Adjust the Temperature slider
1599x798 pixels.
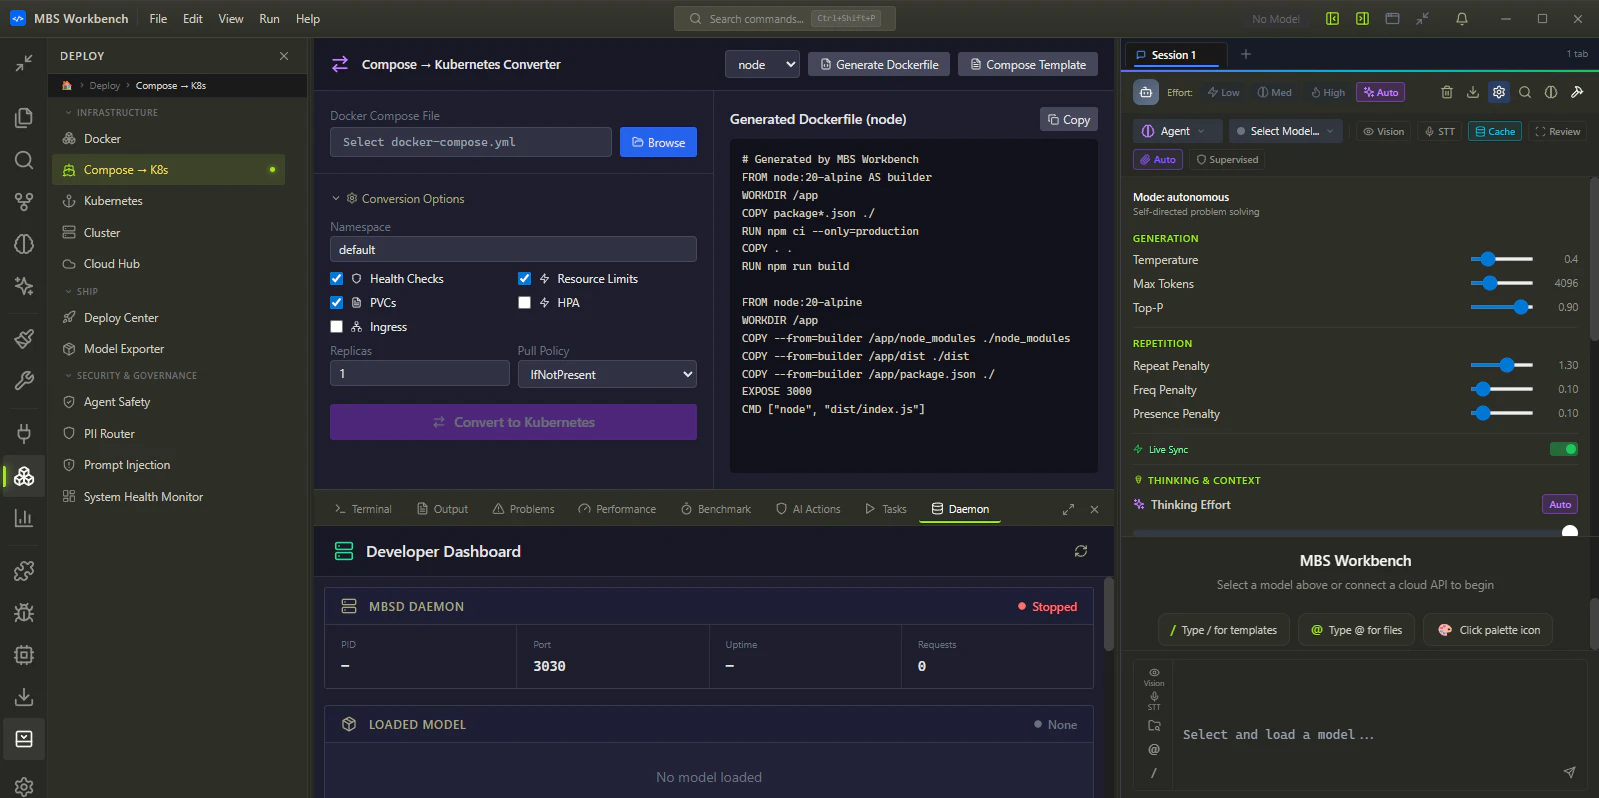[1501, 259]
